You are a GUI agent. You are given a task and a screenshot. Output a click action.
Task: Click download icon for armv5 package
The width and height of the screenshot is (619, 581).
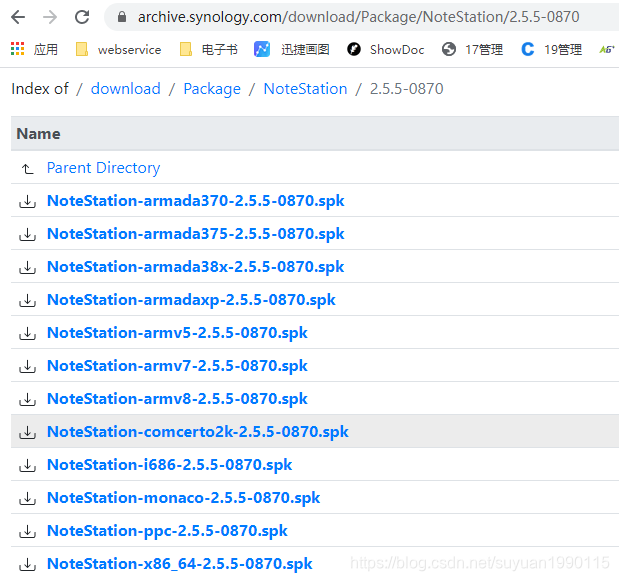click(x=27, y=334)
